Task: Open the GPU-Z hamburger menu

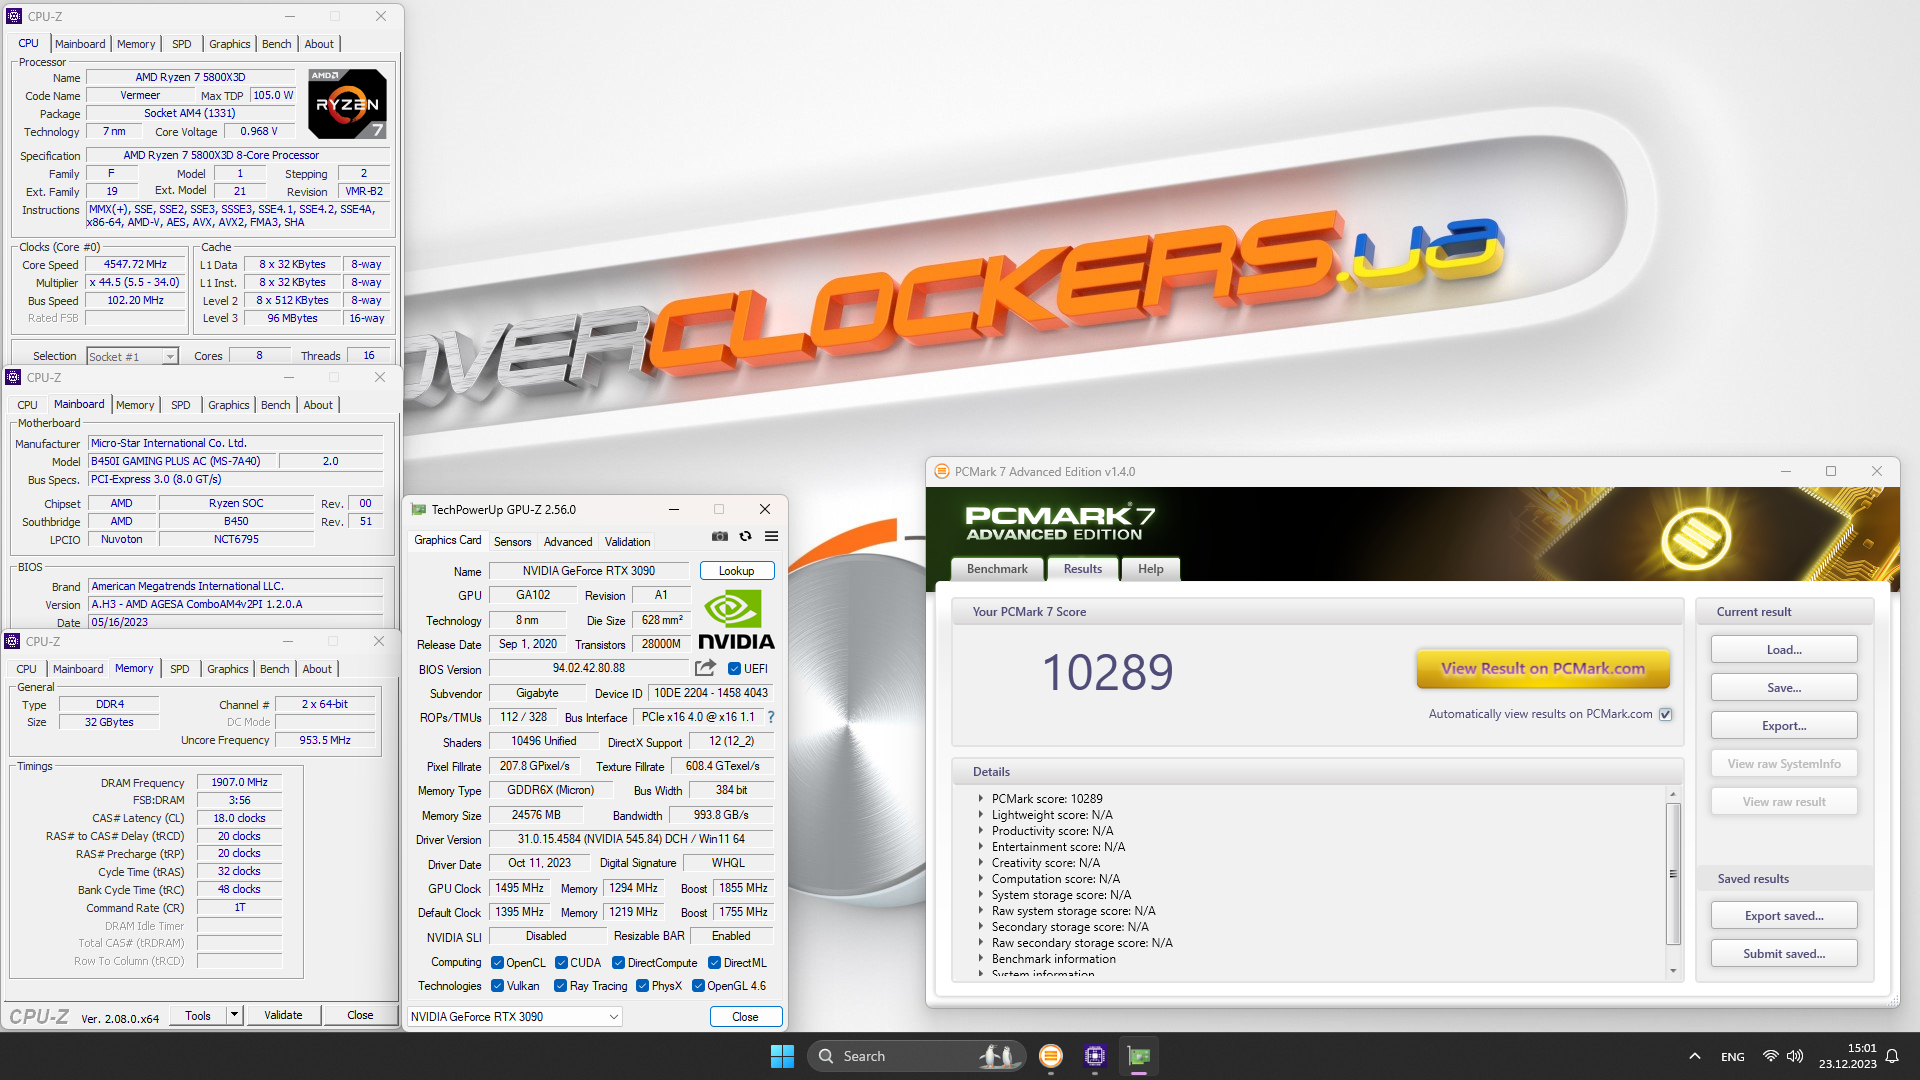Action: click(771, 537)
